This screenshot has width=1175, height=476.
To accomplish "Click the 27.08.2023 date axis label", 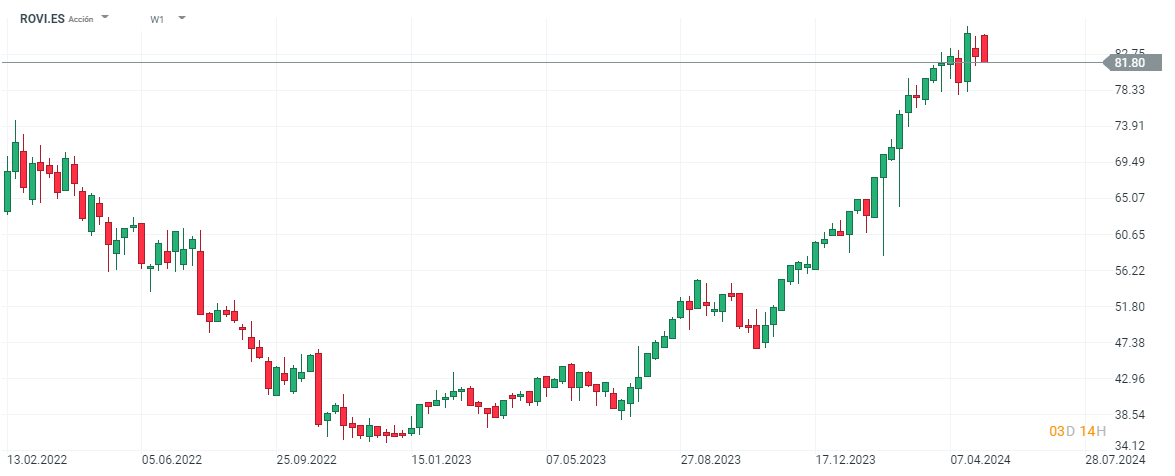I will (711, 460).
